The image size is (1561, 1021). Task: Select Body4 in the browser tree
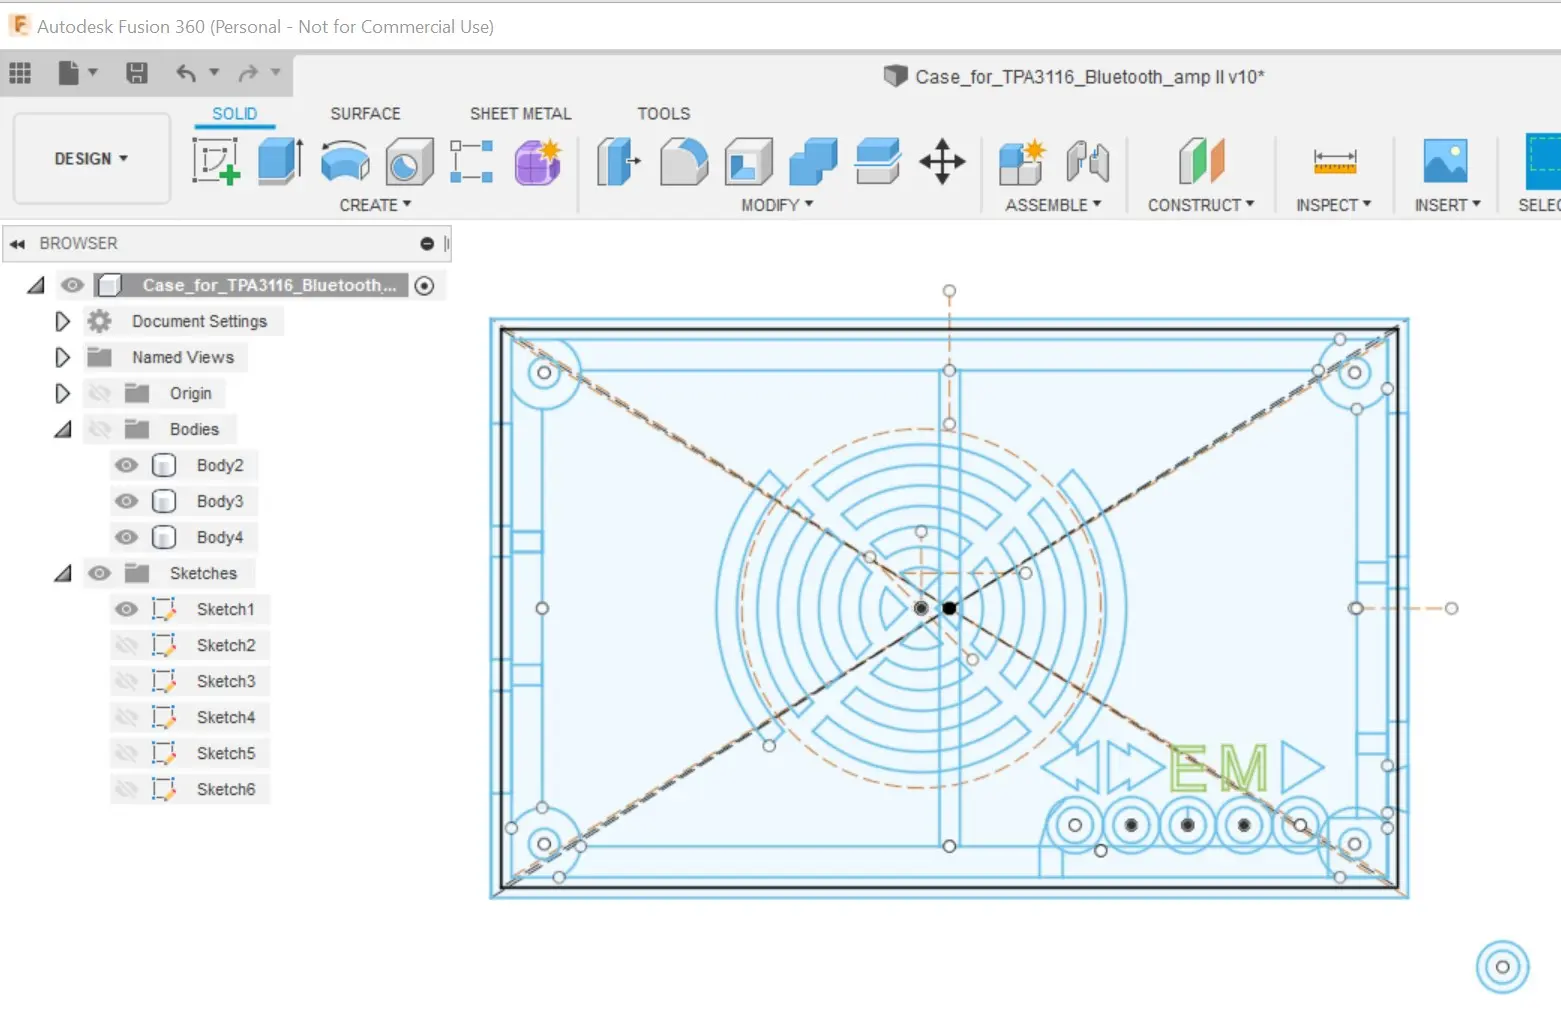click(220, 537)
